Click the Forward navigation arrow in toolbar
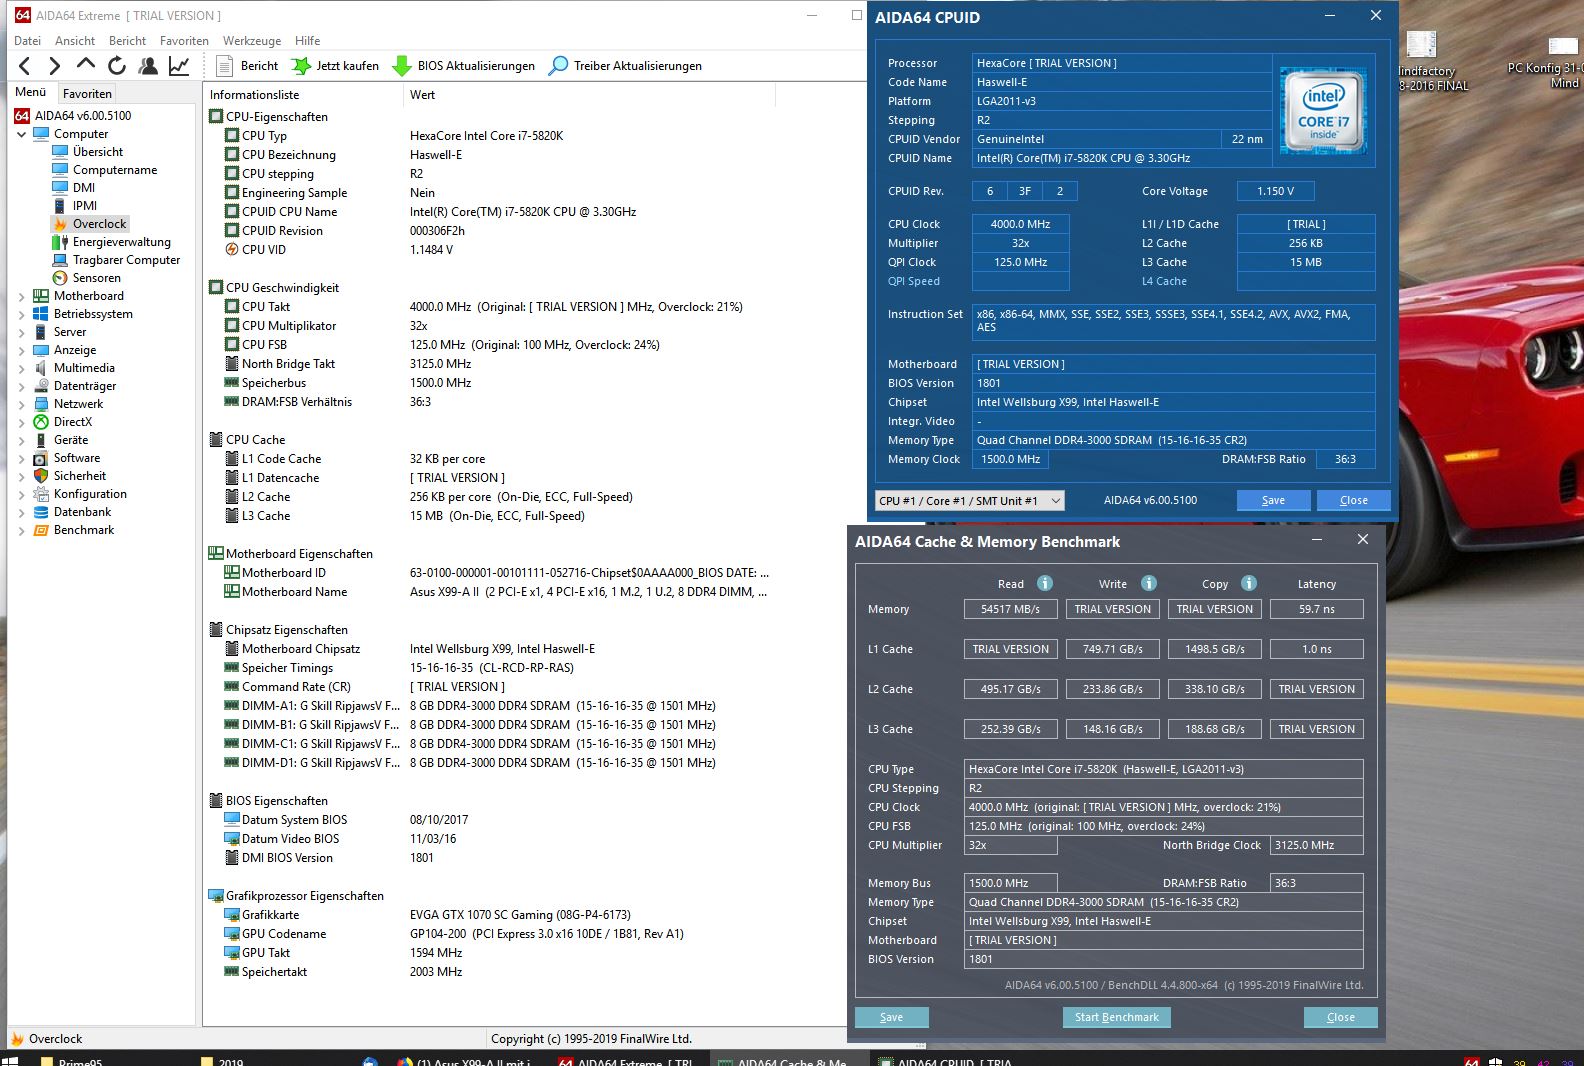 tap(55, 66)
